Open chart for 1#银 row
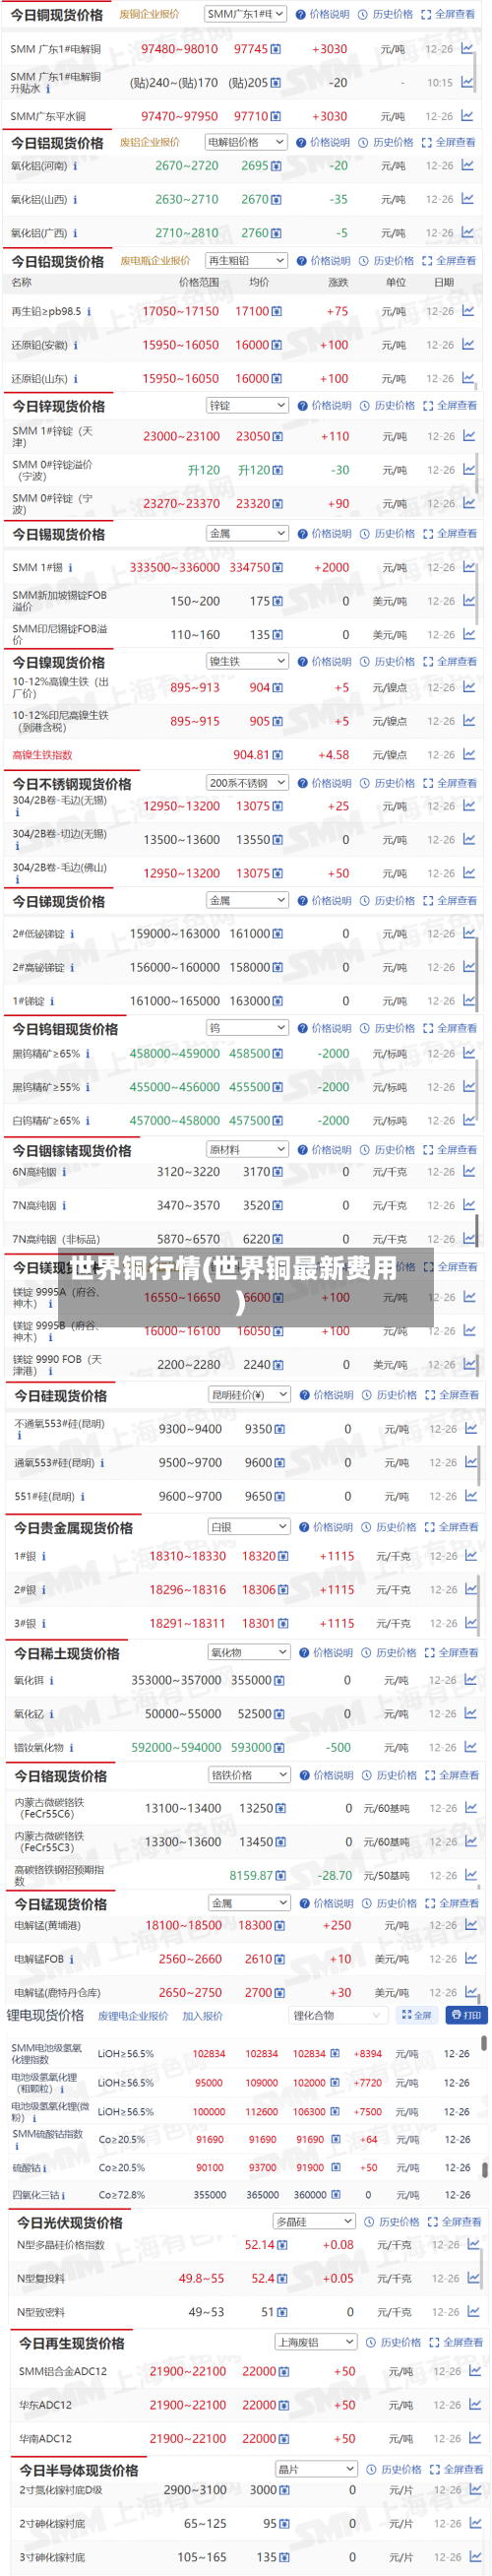Screen dimensions: 492x2576 pyautogui.click(x=471, y=1556)
